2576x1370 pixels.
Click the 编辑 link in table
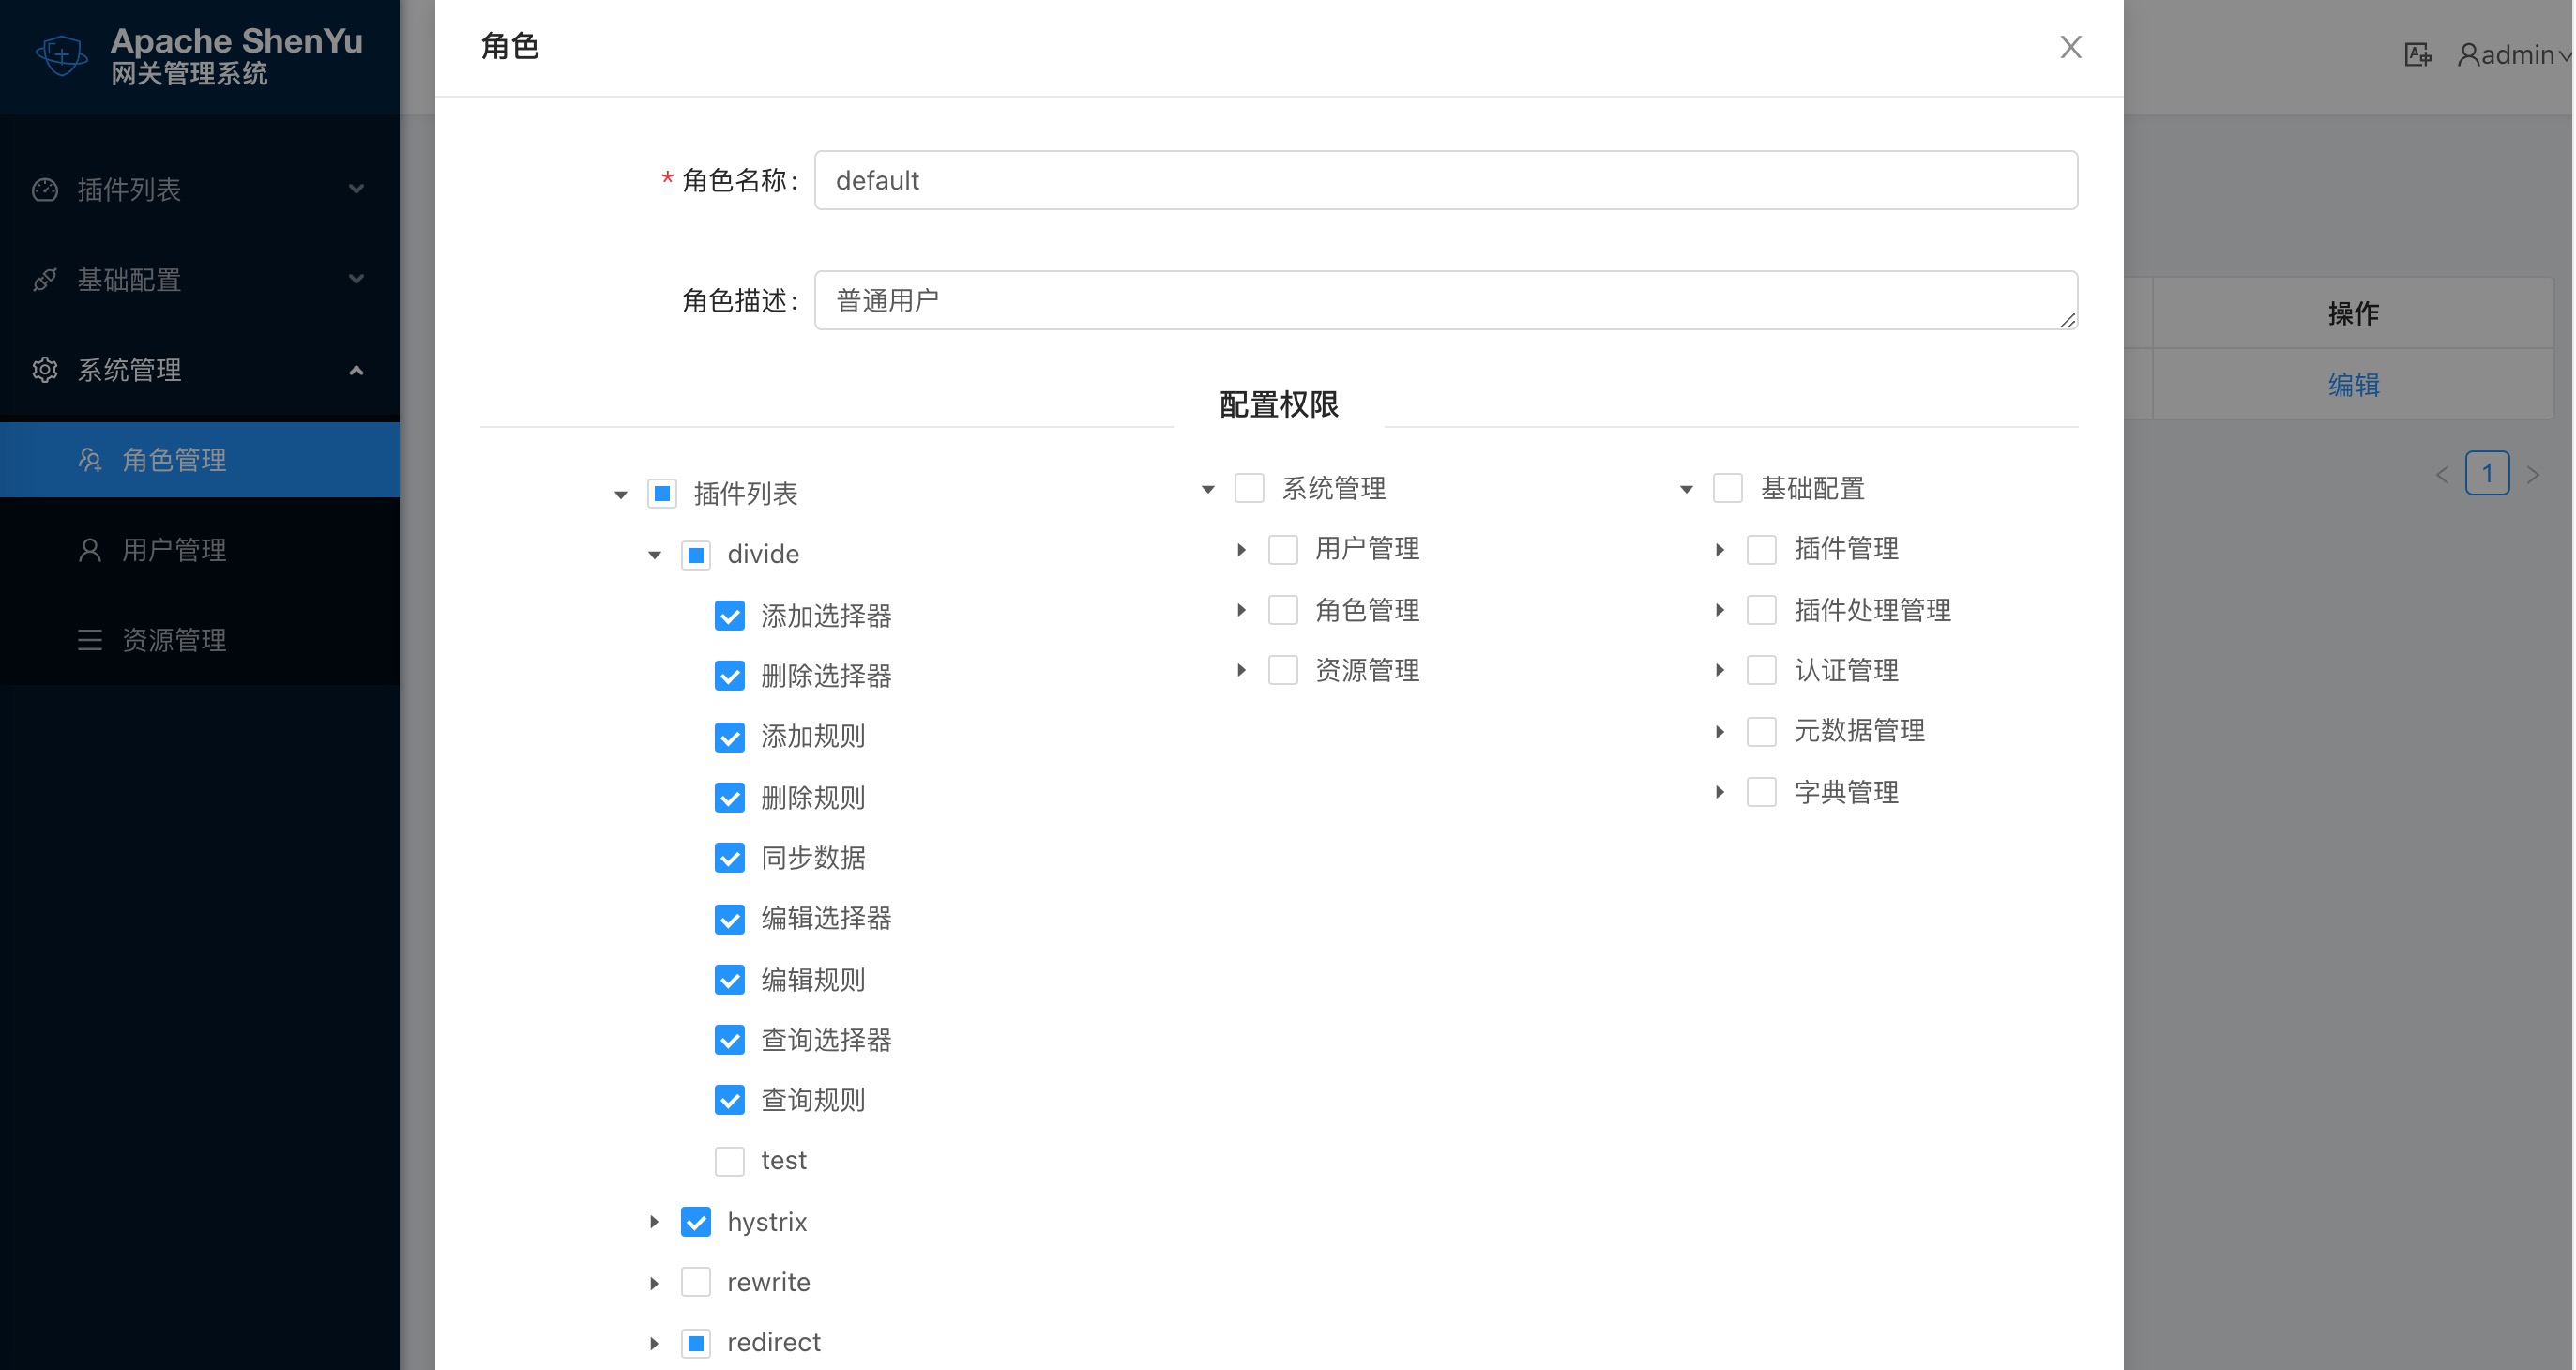pos(2353,385)
